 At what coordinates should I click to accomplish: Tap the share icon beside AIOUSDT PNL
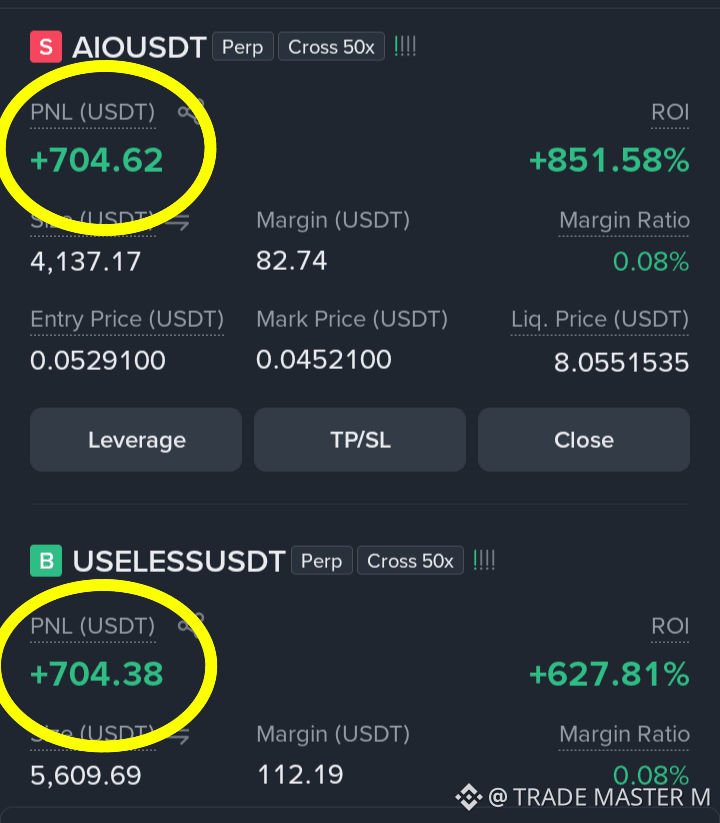(x=189, y=112)
